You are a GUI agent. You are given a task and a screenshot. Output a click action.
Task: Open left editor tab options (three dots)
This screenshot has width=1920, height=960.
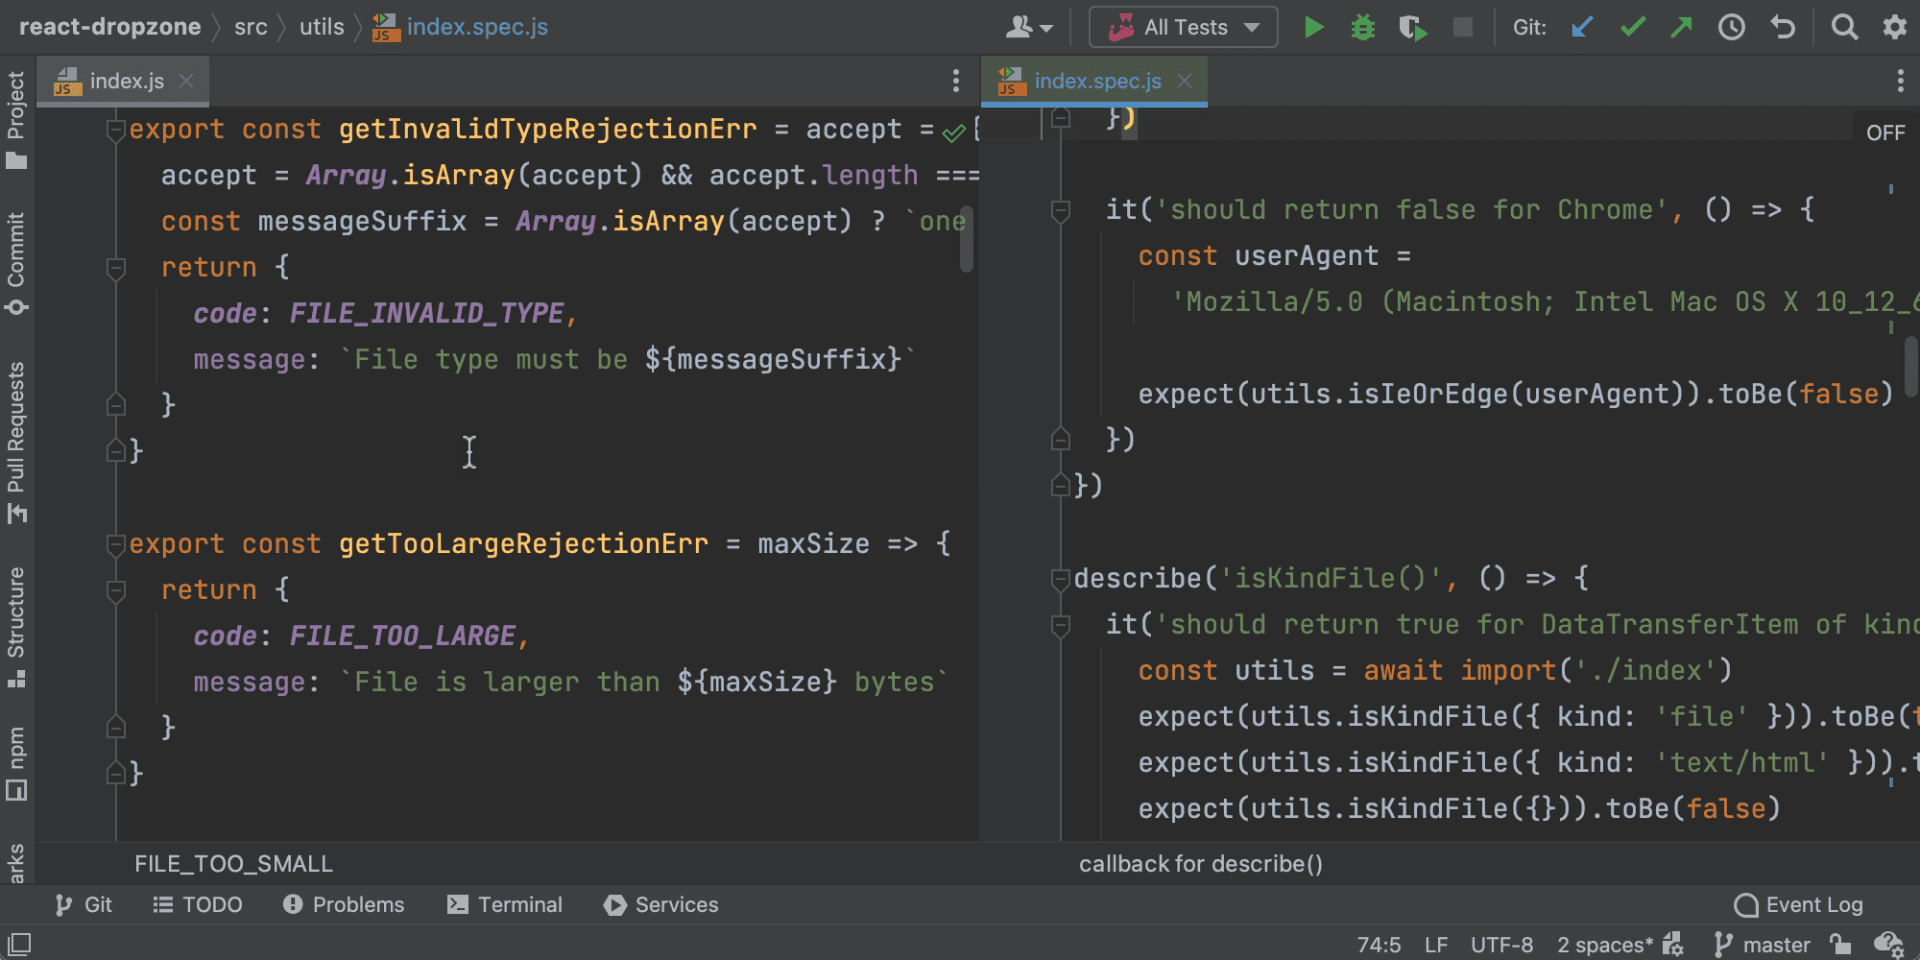pyautogui.click(x=956, y=81)
